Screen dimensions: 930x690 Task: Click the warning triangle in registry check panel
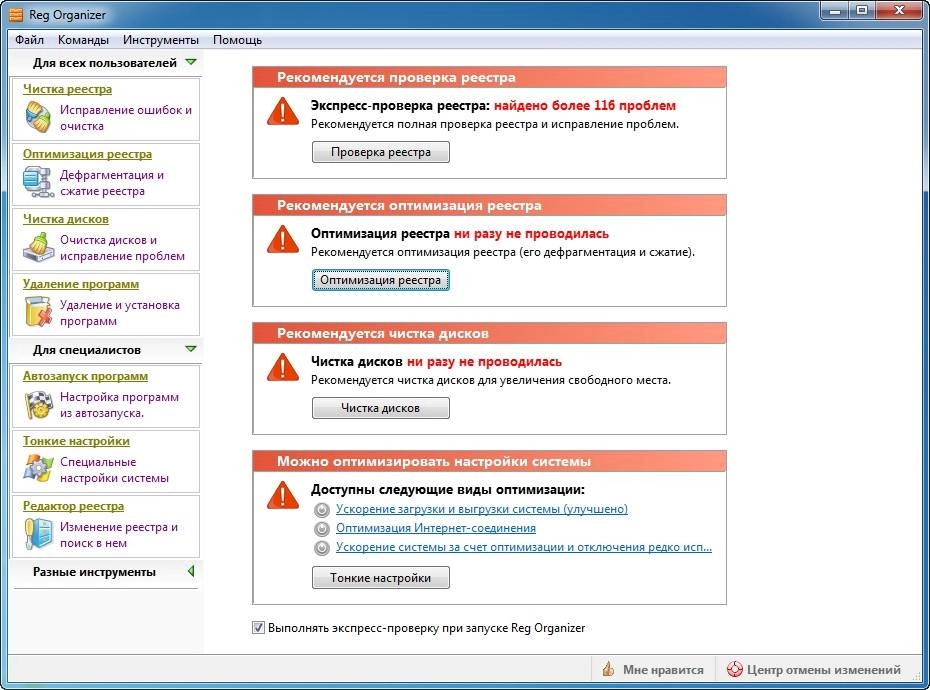click(x=283, y=112)
